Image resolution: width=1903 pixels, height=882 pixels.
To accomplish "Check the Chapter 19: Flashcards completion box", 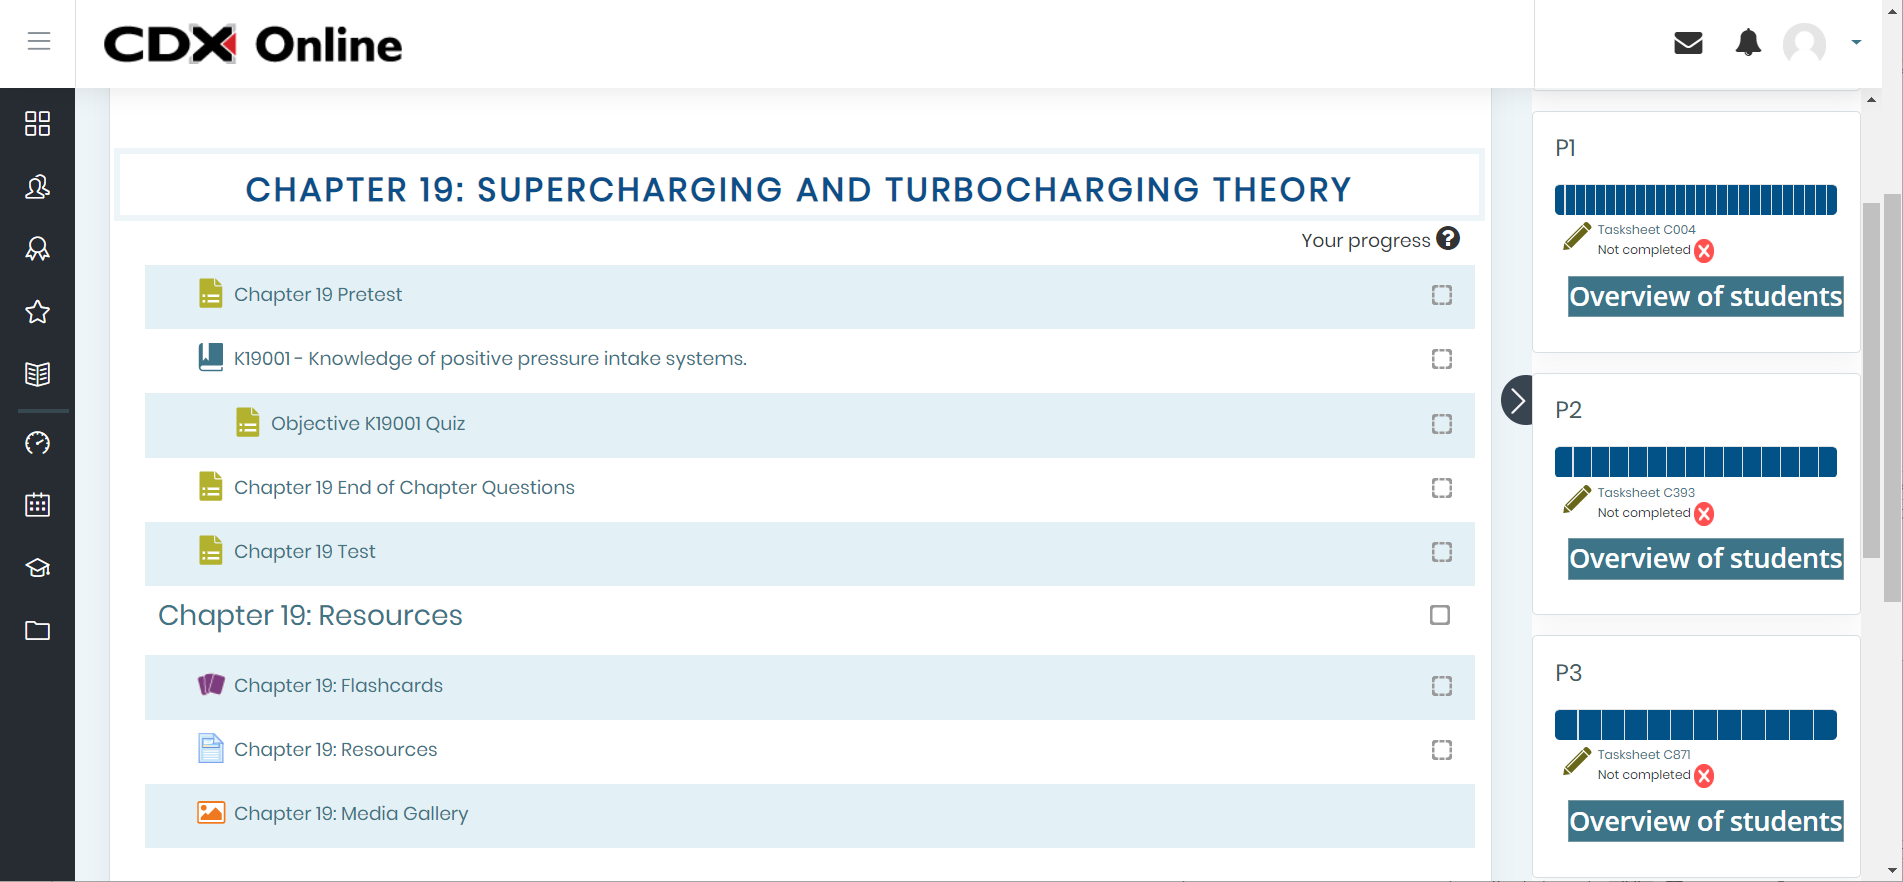I will click(x=1441, y=686).
